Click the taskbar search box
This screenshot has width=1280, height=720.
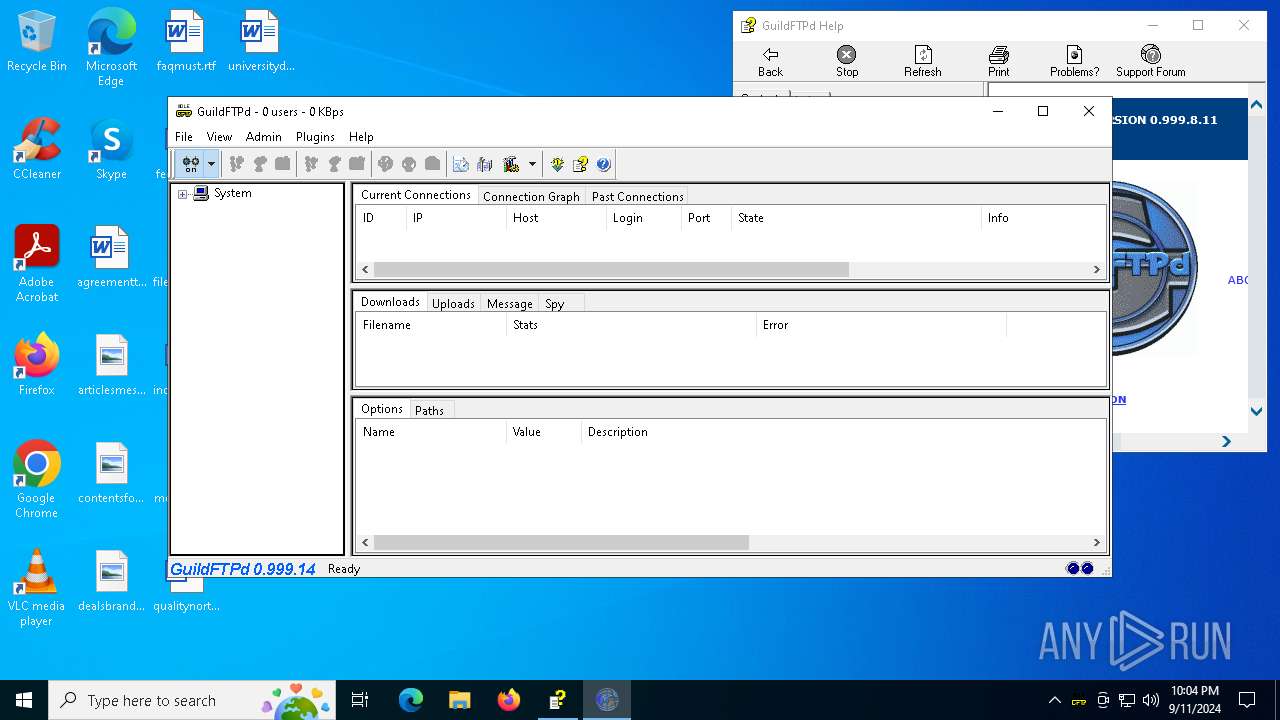(x=192, y=700)
